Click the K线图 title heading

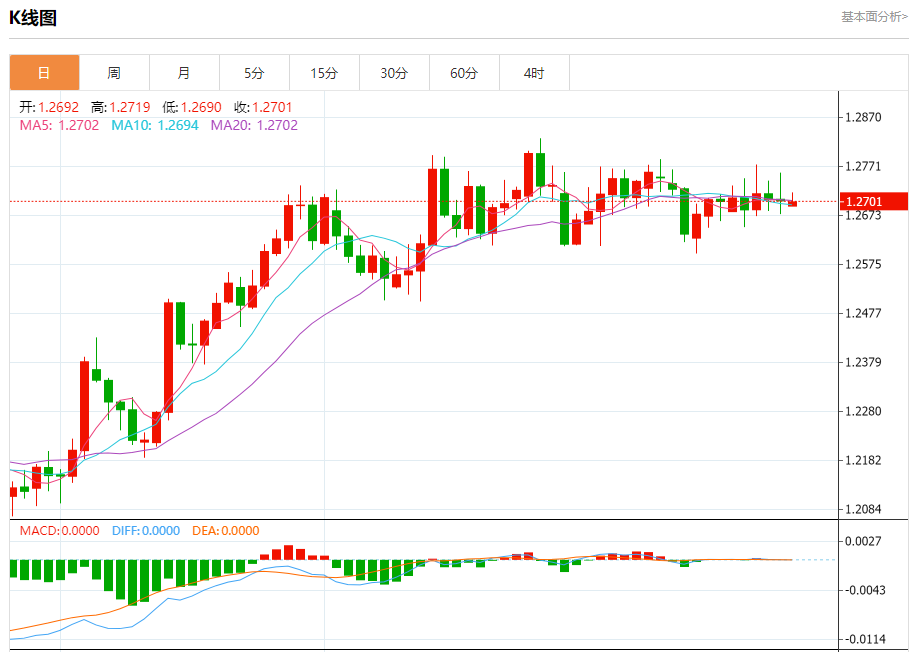pos(33,18)
